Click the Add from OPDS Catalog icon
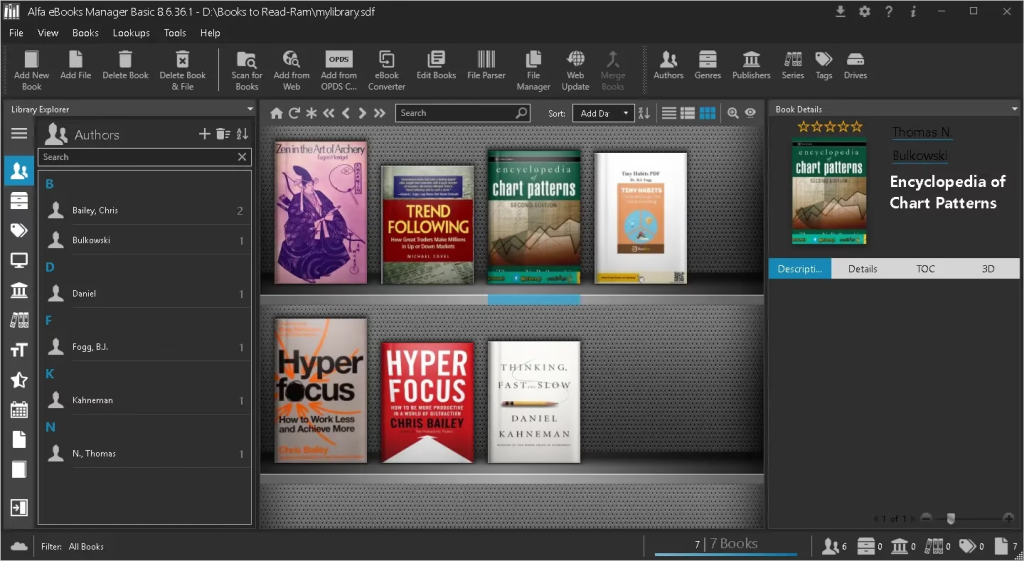Screen dimensions: 1024x561 [339, 60]
